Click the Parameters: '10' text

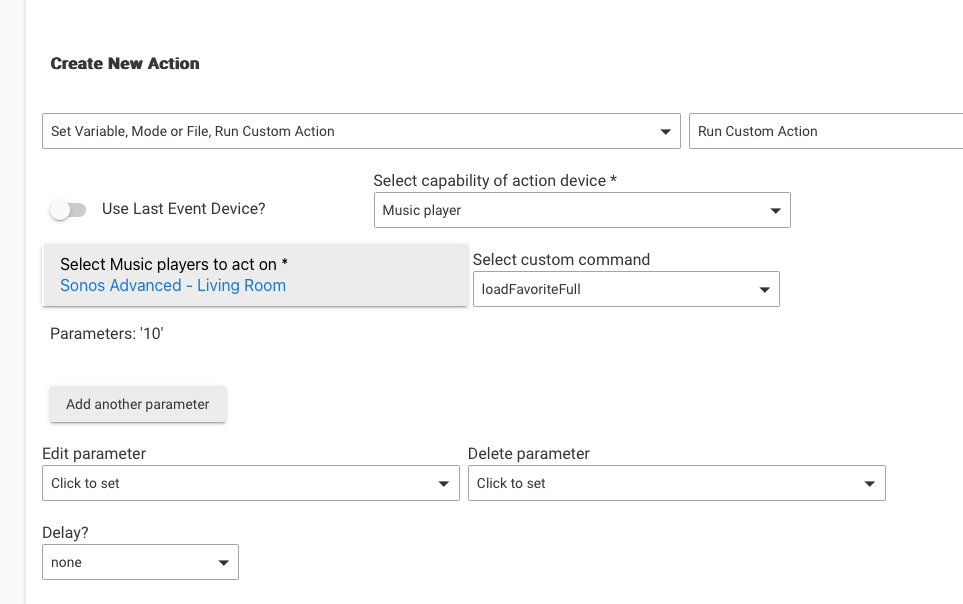(x=107, y=334)
